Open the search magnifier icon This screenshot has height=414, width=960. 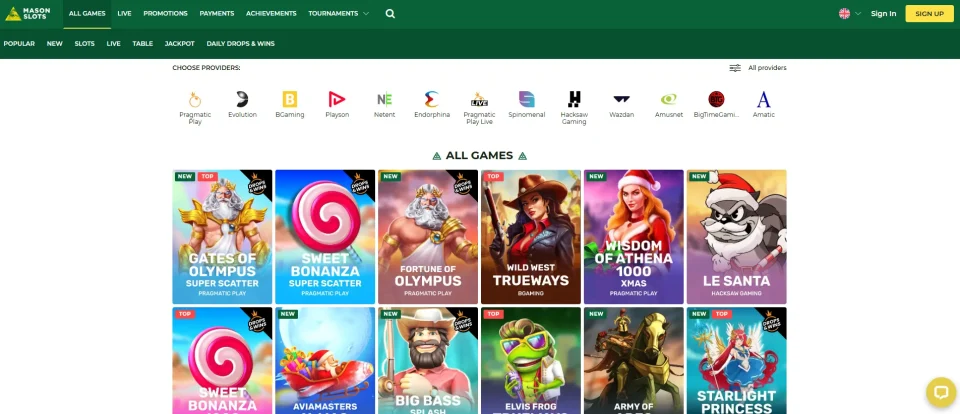(x=390, y=13)
